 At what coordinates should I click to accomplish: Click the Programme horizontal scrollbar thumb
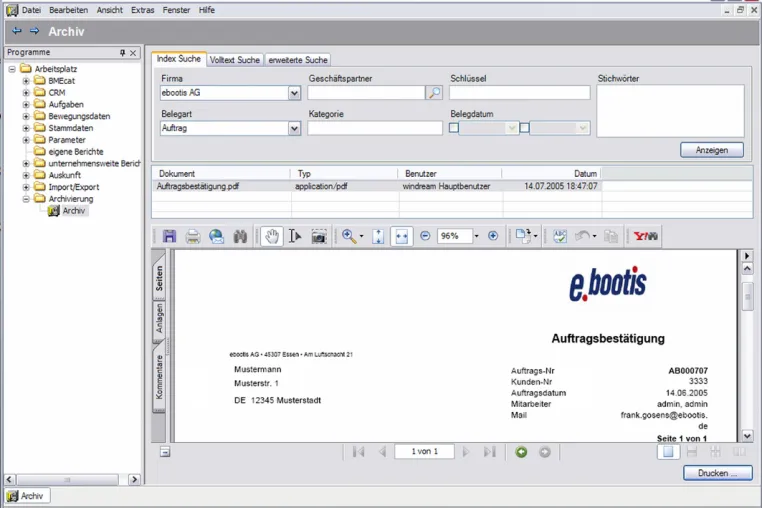[x=67, y=479]
